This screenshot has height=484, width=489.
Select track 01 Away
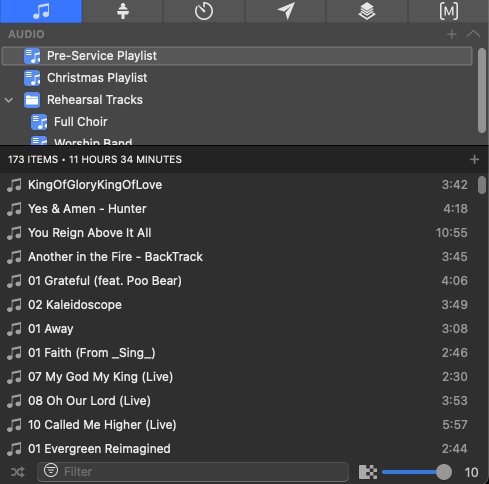pos(237,329)
